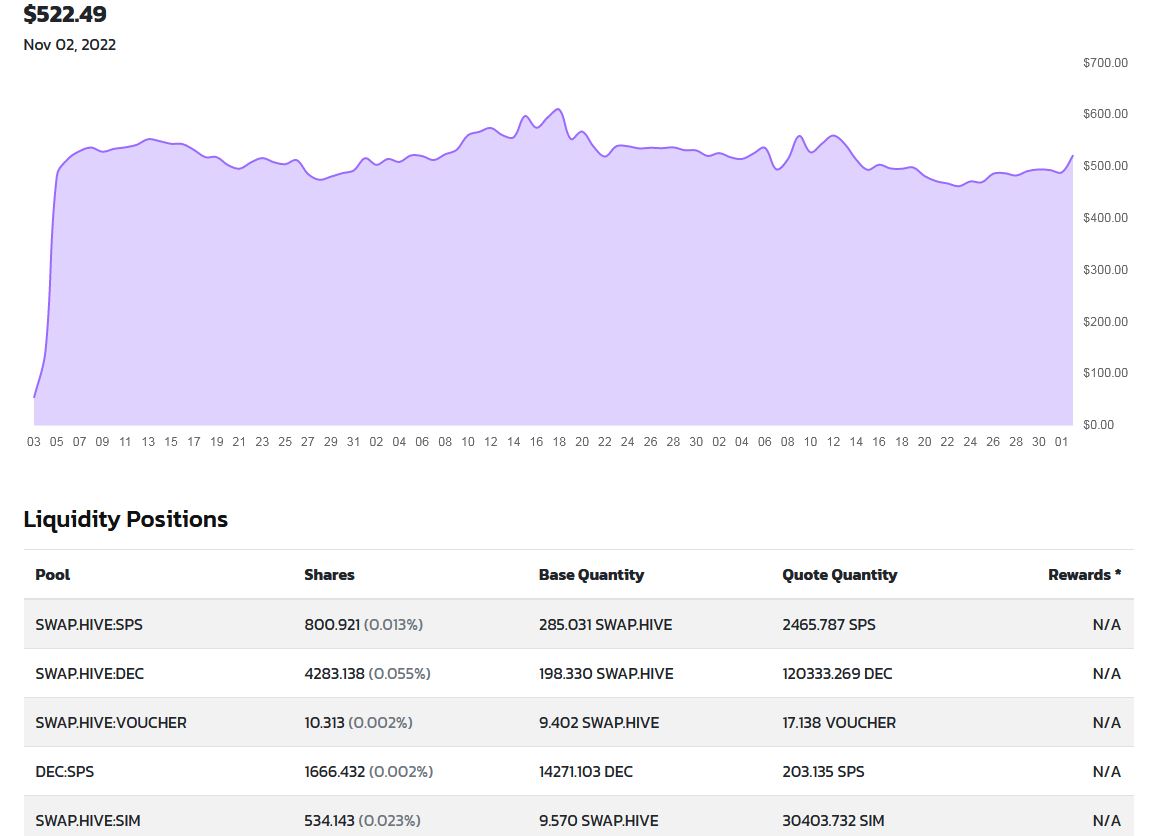The width and height of the screenshot is (1155, 836).
Task: Select quote quantity "2465.787 SPS"
Action: (x=829, y=625)
